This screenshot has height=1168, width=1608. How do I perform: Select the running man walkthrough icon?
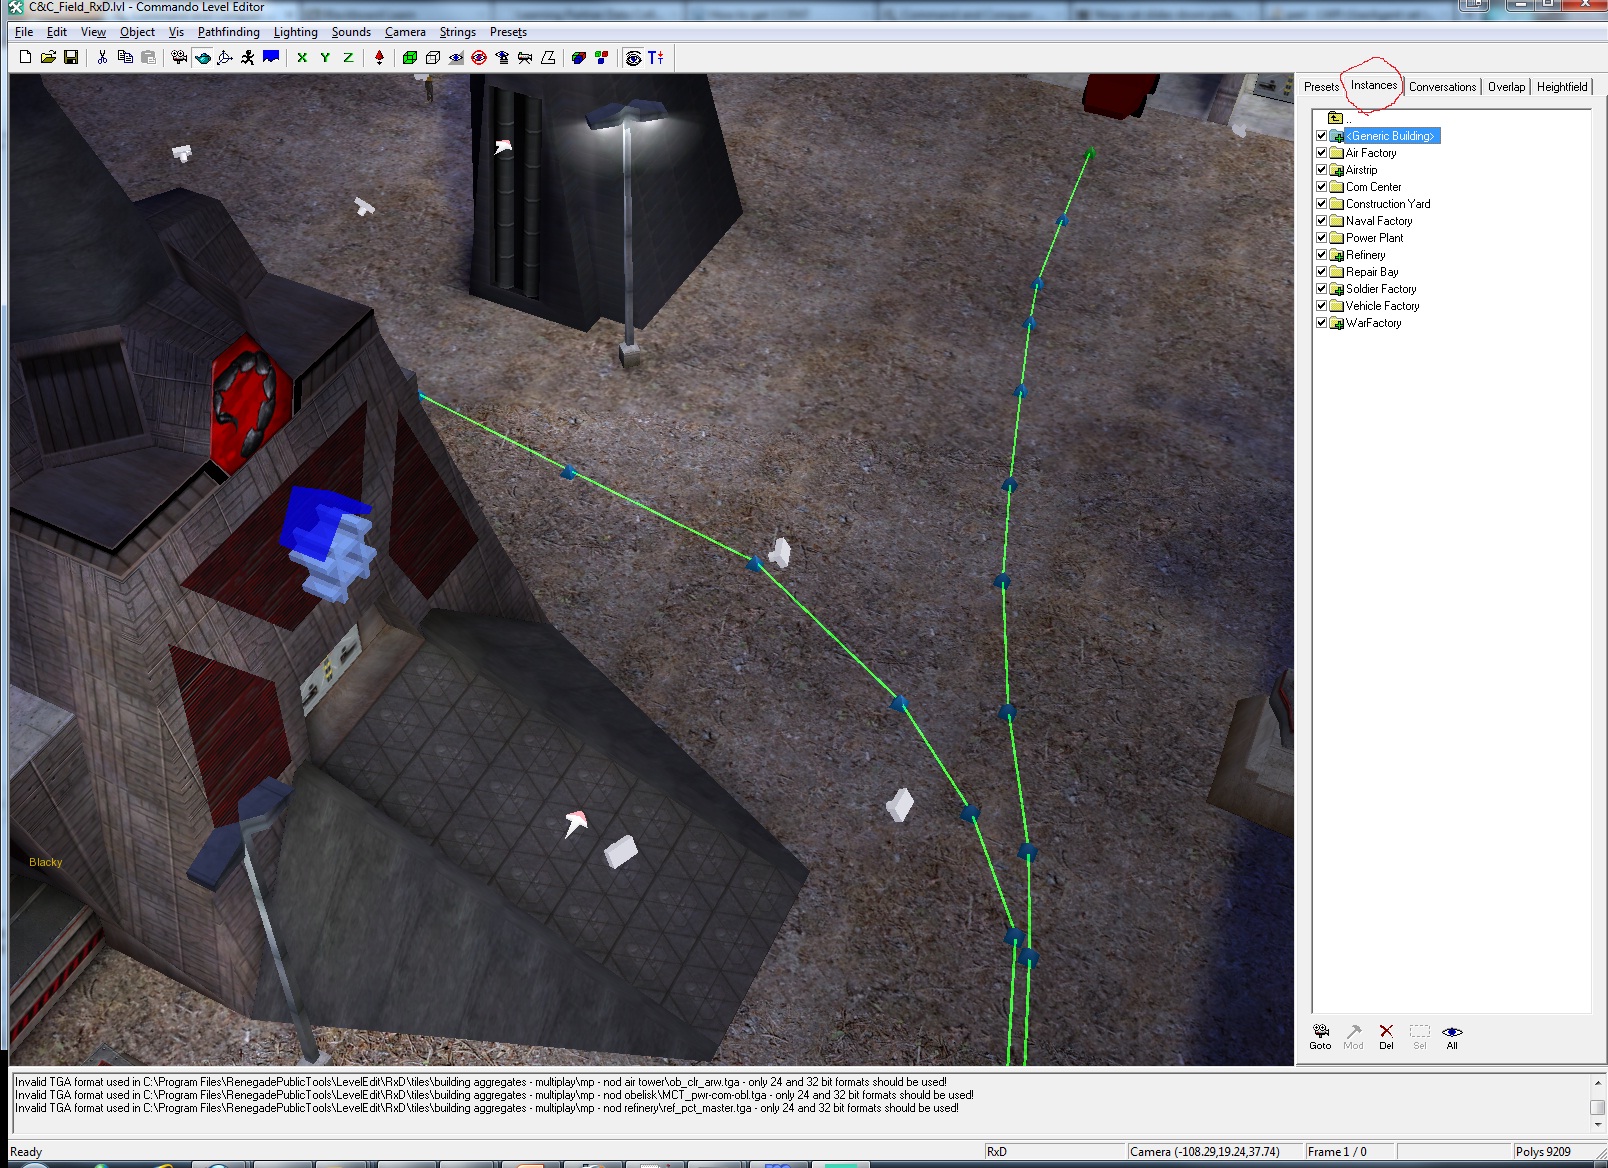[247, 58]
